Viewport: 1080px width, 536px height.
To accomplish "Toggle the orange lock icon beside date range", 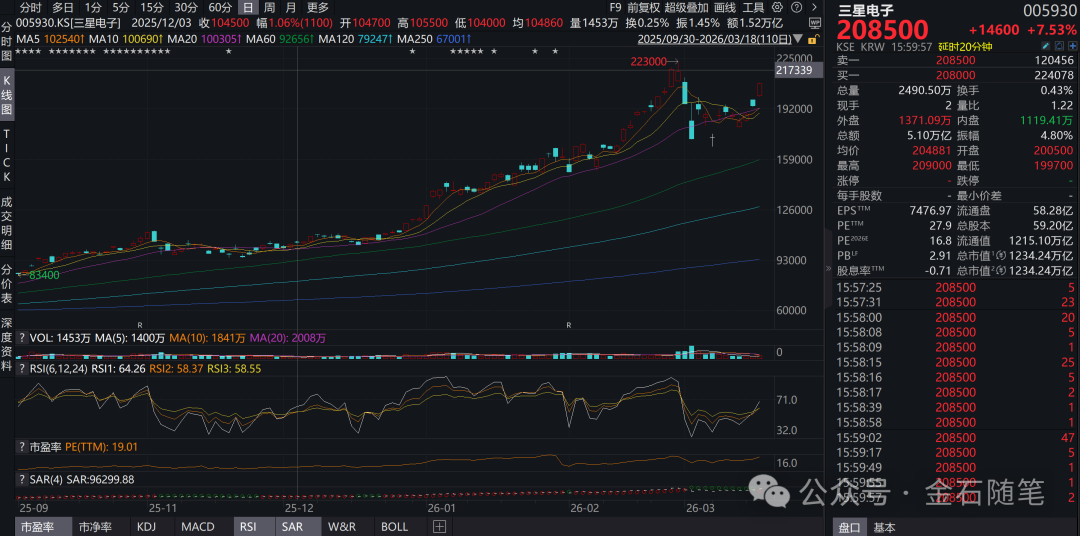I will coord(814,39).
